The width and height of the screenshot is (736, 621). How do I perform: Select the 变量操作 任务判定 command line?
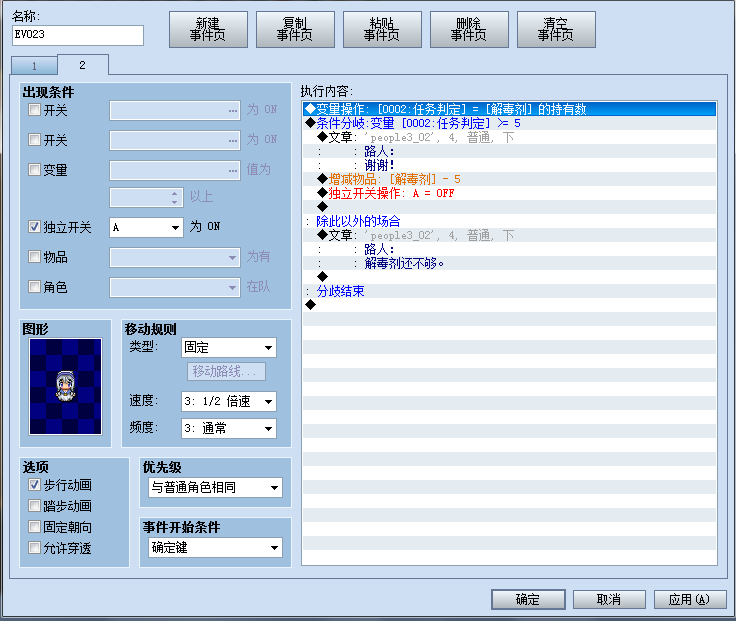coord(509,109)
